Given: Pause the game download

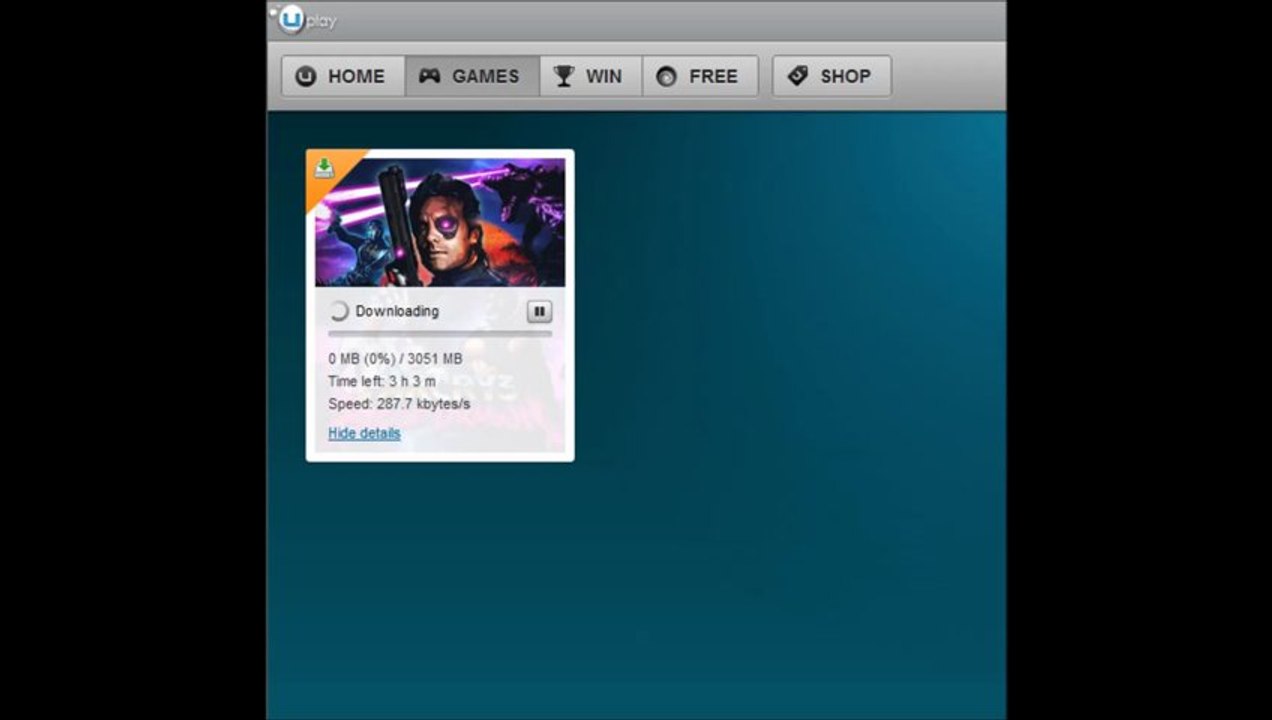Looking at the screenshot, I should (x=539, y=311).
